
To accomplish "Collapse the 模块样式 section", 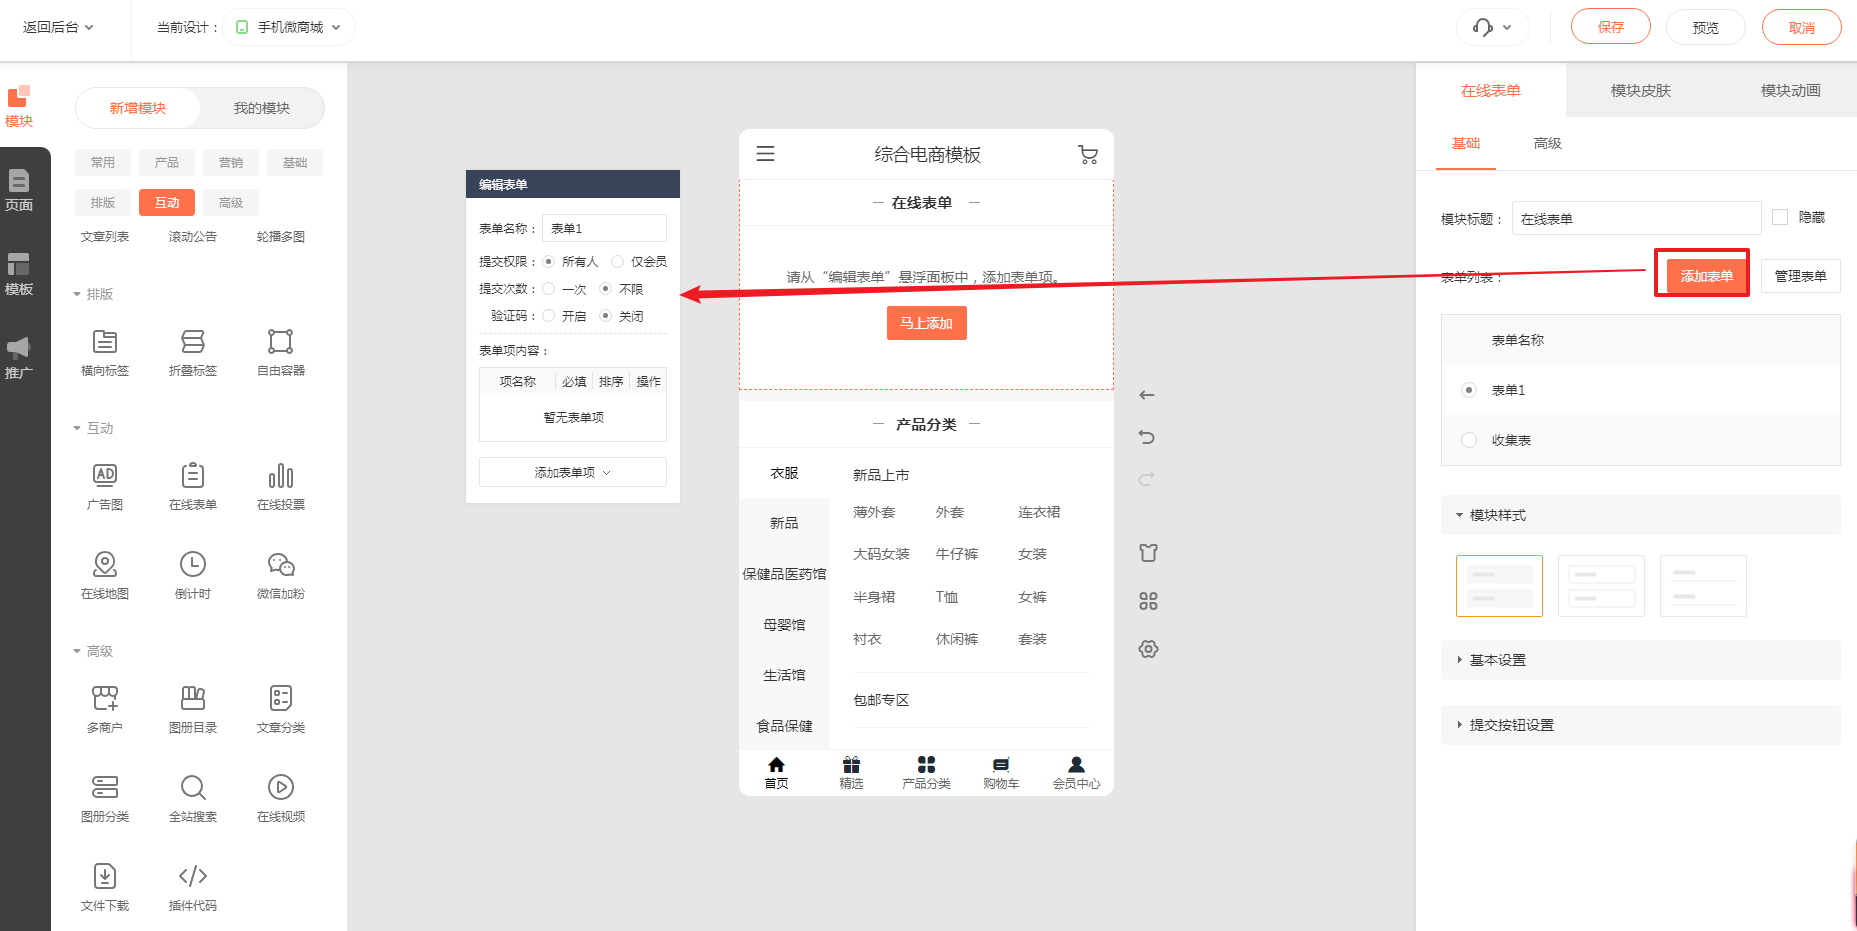I will (1640, 515).
